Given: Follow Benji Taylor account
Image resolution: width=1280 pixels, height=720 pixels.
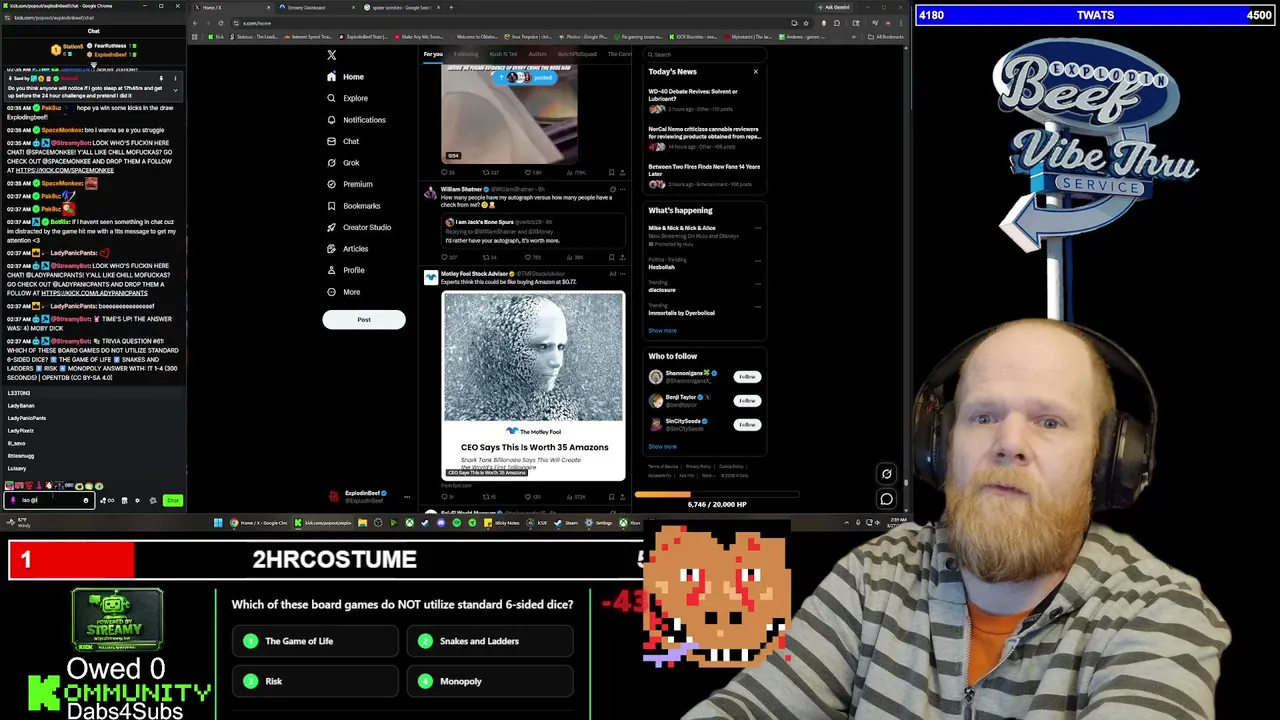Looking at the screenshot, I should [x=747, y=400].
